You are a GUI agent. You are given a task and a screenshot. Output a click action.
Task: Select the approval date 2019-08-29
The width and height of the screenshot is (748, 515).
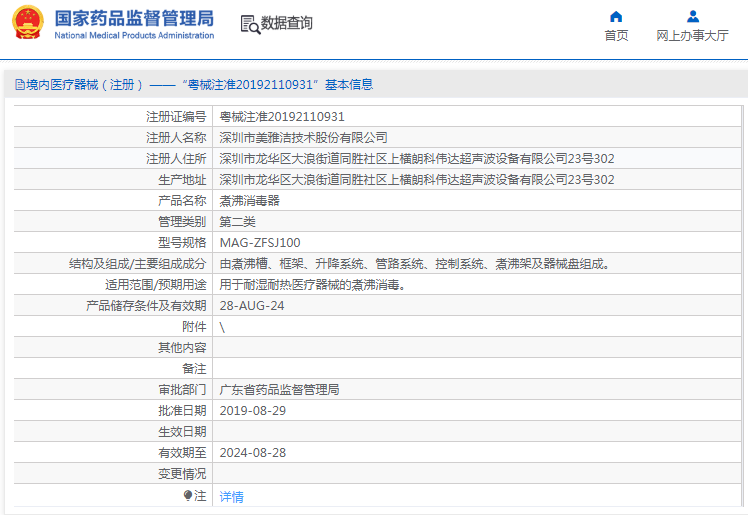click(x=252, y=411)
